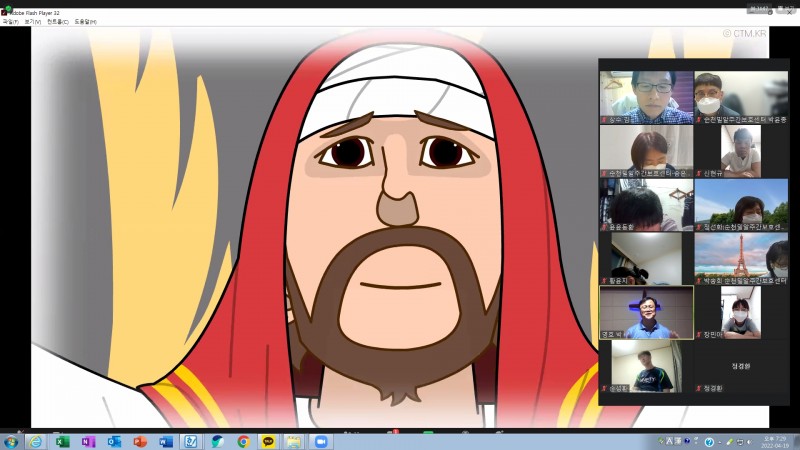This screenshot has width=800, height=450.
Task: Select the highlighted active speaker in blue shirt
Action: pyautogui.click(x=646, y=312)
